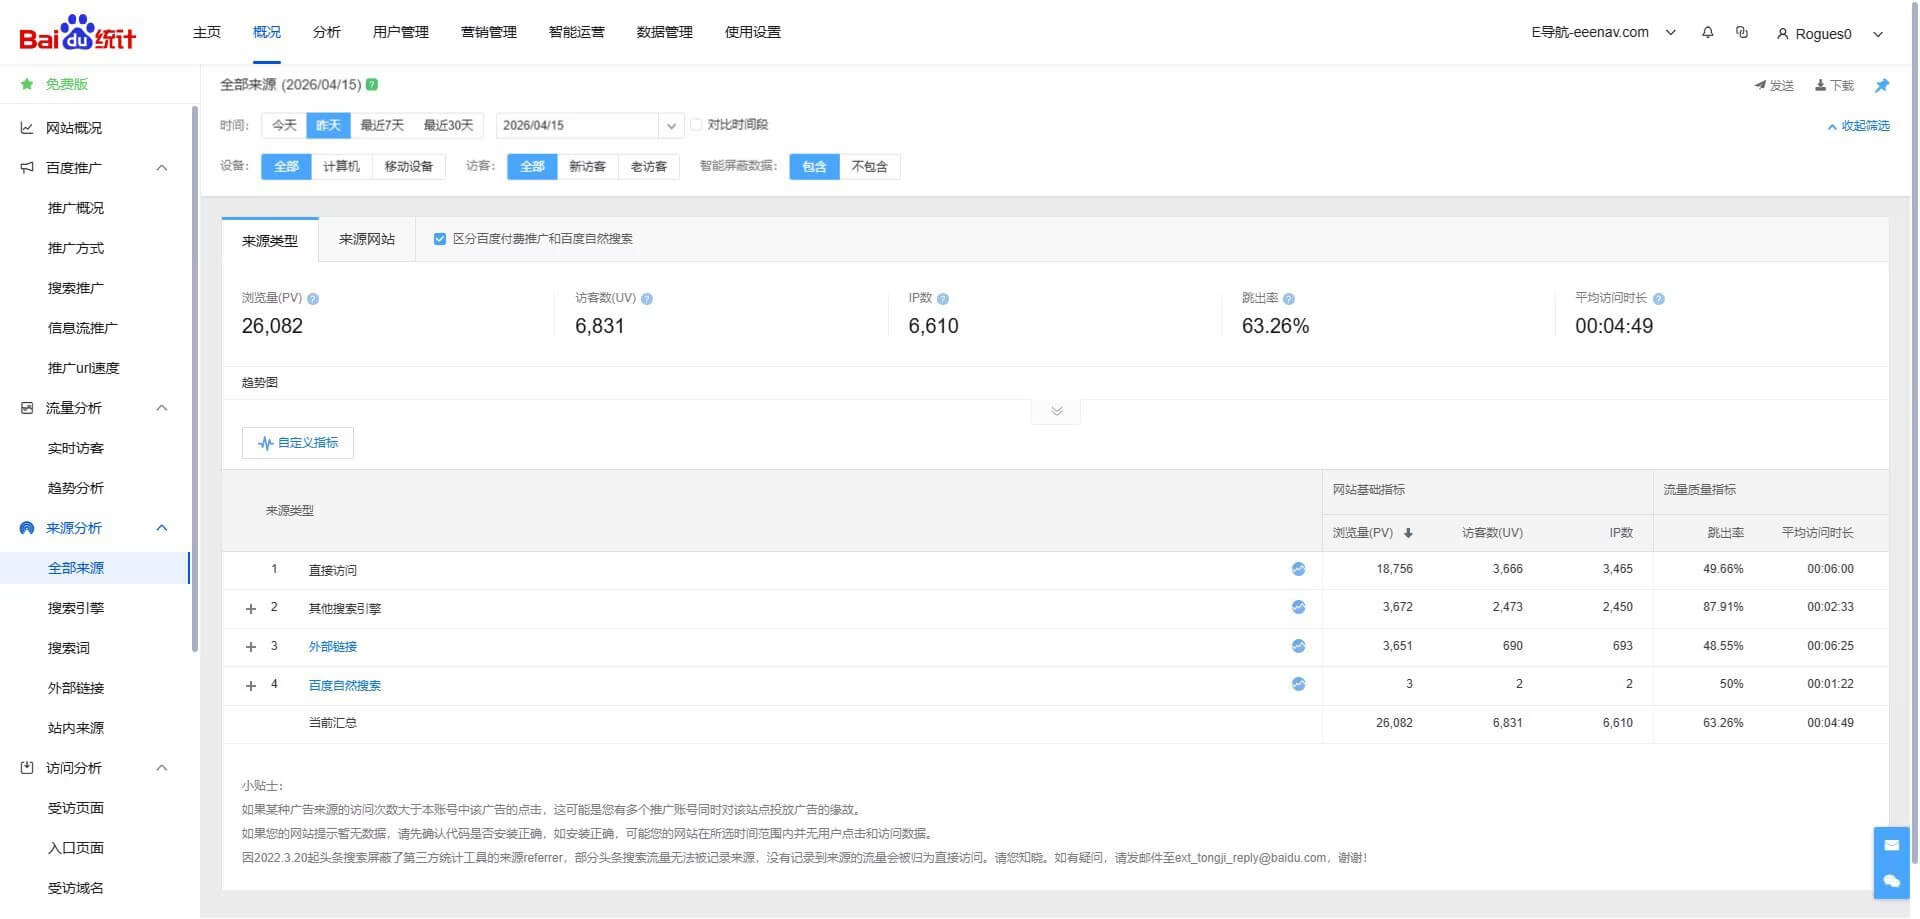1920x919 pixels.
Task: Collapse the 流量分析 sidebar group
Action: pos(162,408)
